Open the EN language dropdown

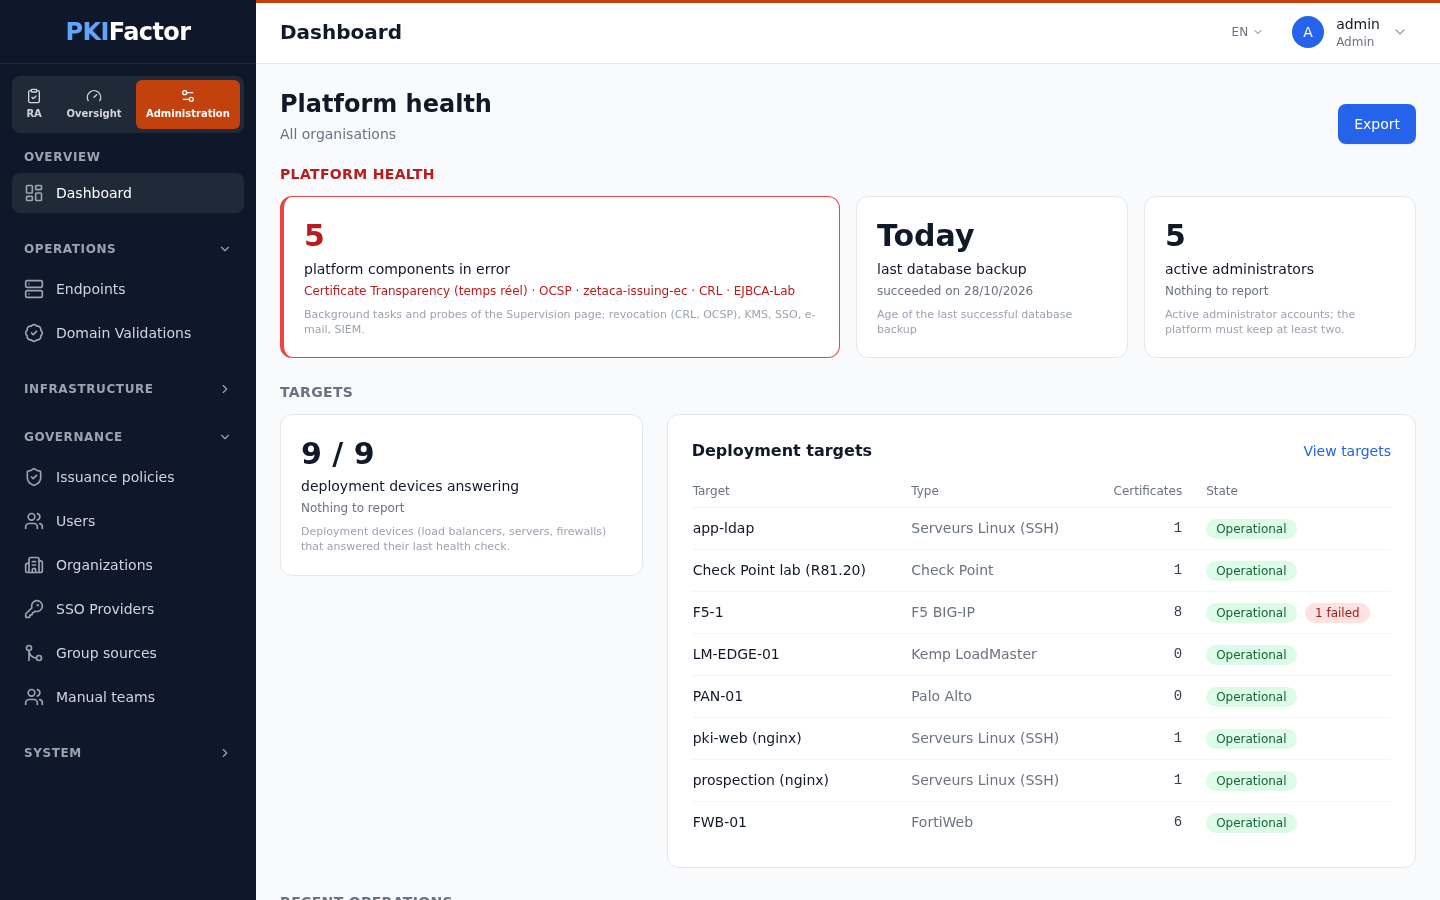(1247, 32)
